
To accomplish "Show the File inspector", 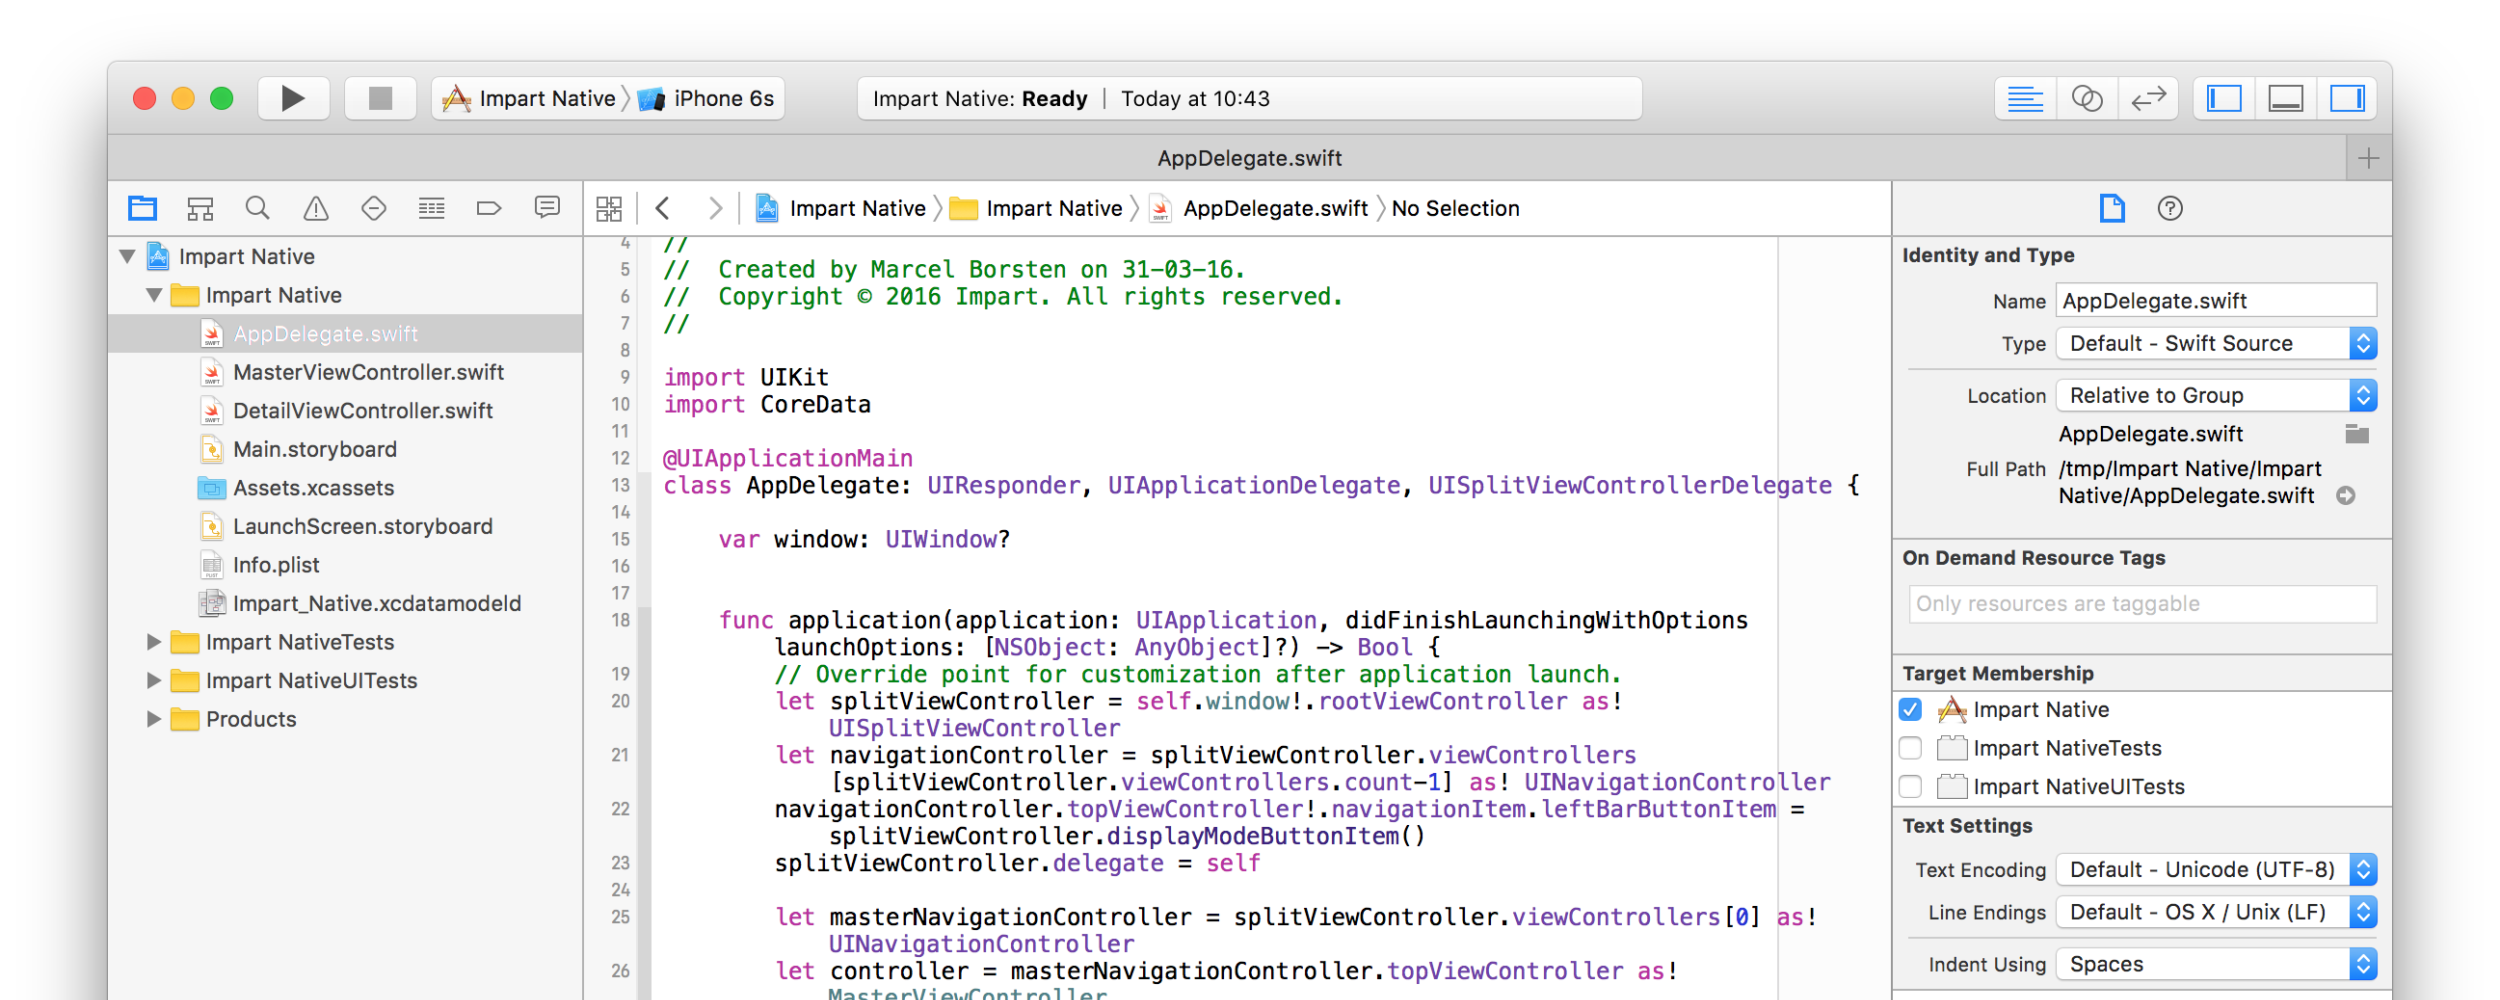I will pos(2112,208).
